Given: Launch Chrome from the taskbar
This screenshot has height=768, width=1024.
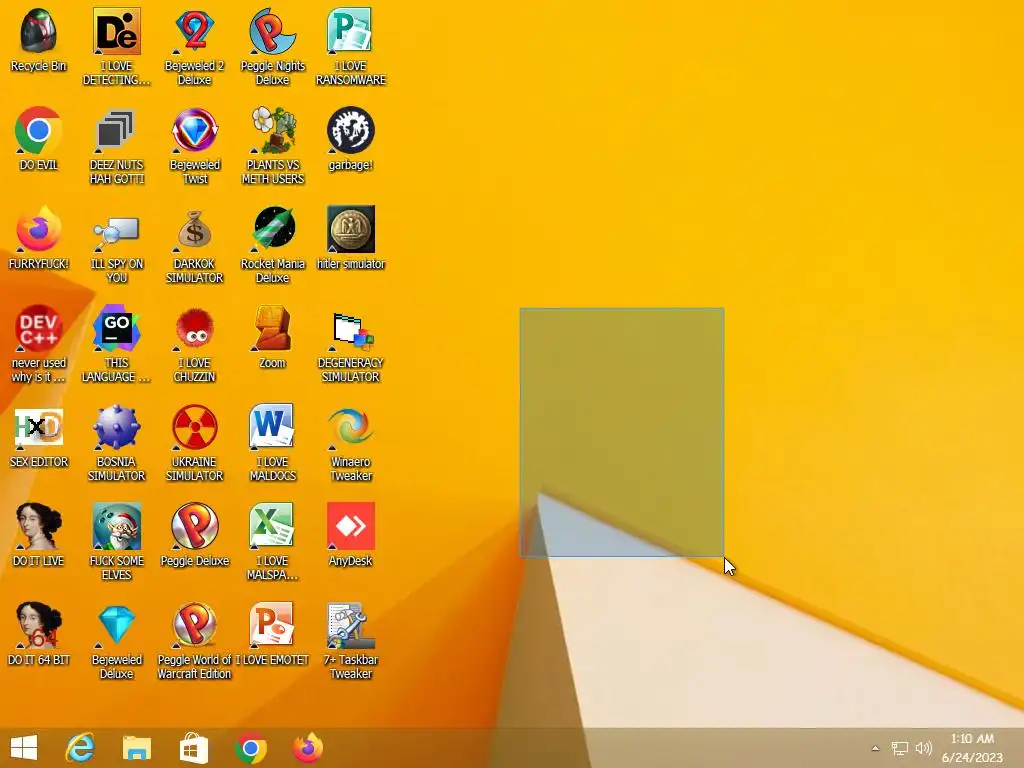Looking at the screenshot, I should point(251,748).
